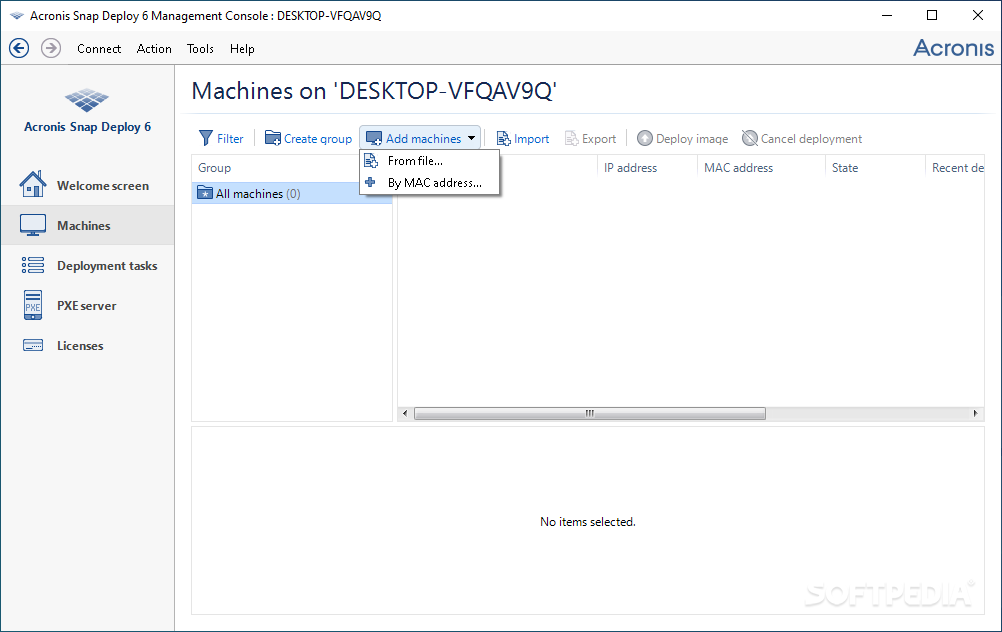The width and height of the screenshot is (1002, 632).
Task: Click the Deploy image toolbar label
Action: [x=692, y=139]
